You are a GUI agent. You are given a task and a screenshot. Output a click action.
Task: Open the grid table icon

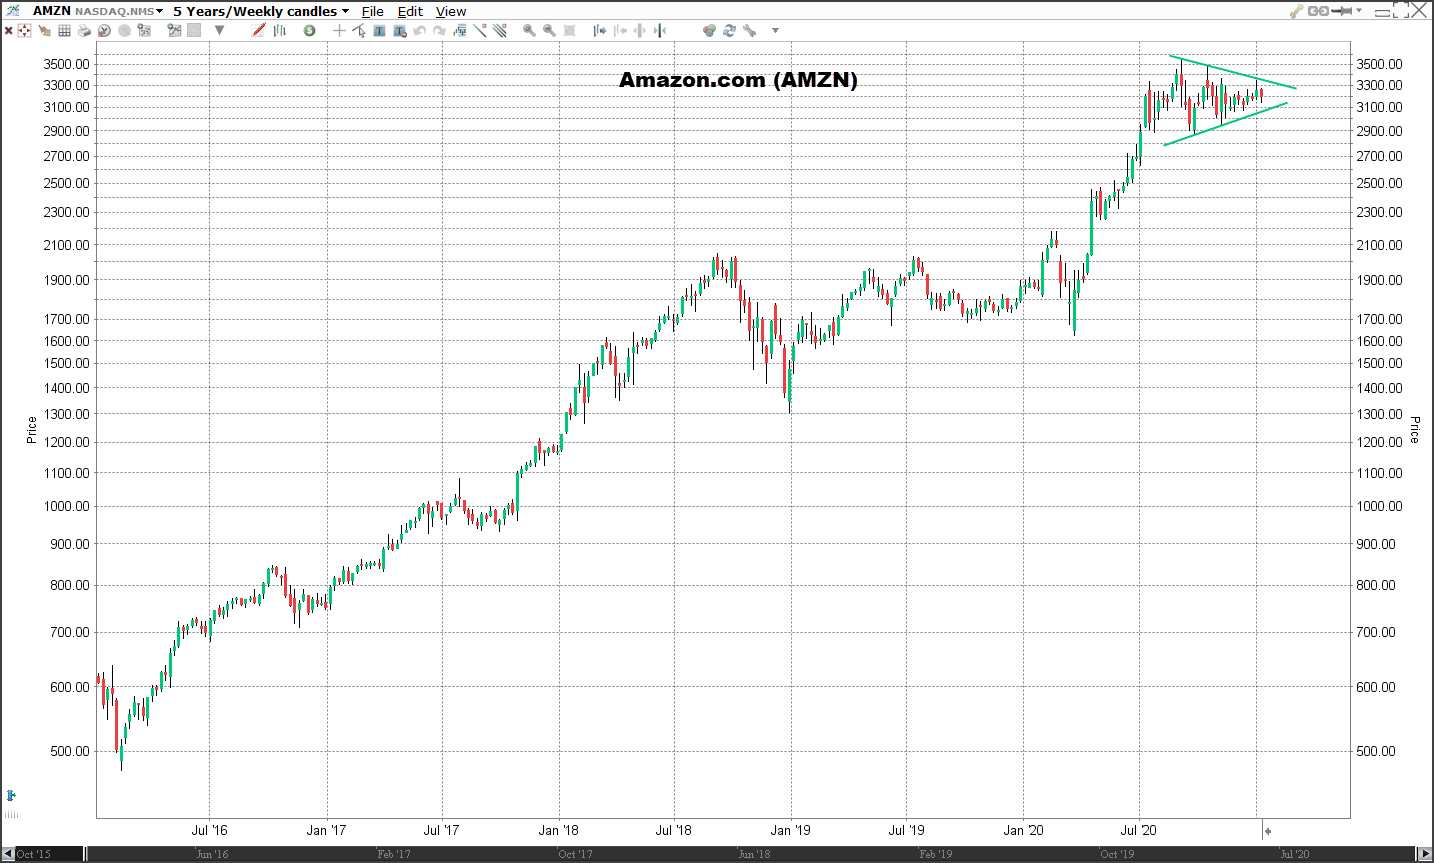64,31
